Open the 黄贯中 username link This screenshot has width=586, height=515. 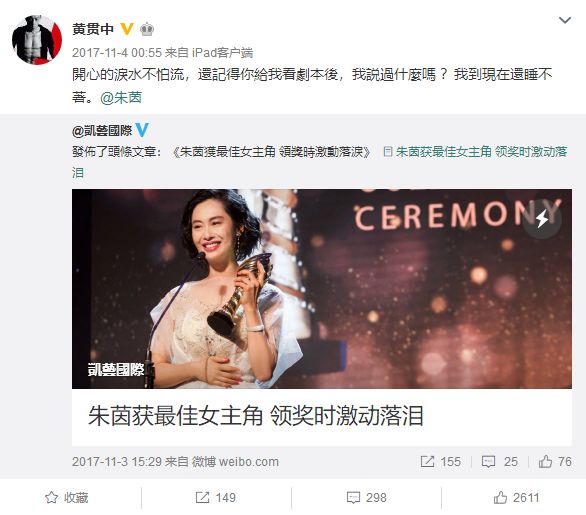[93, 29]
